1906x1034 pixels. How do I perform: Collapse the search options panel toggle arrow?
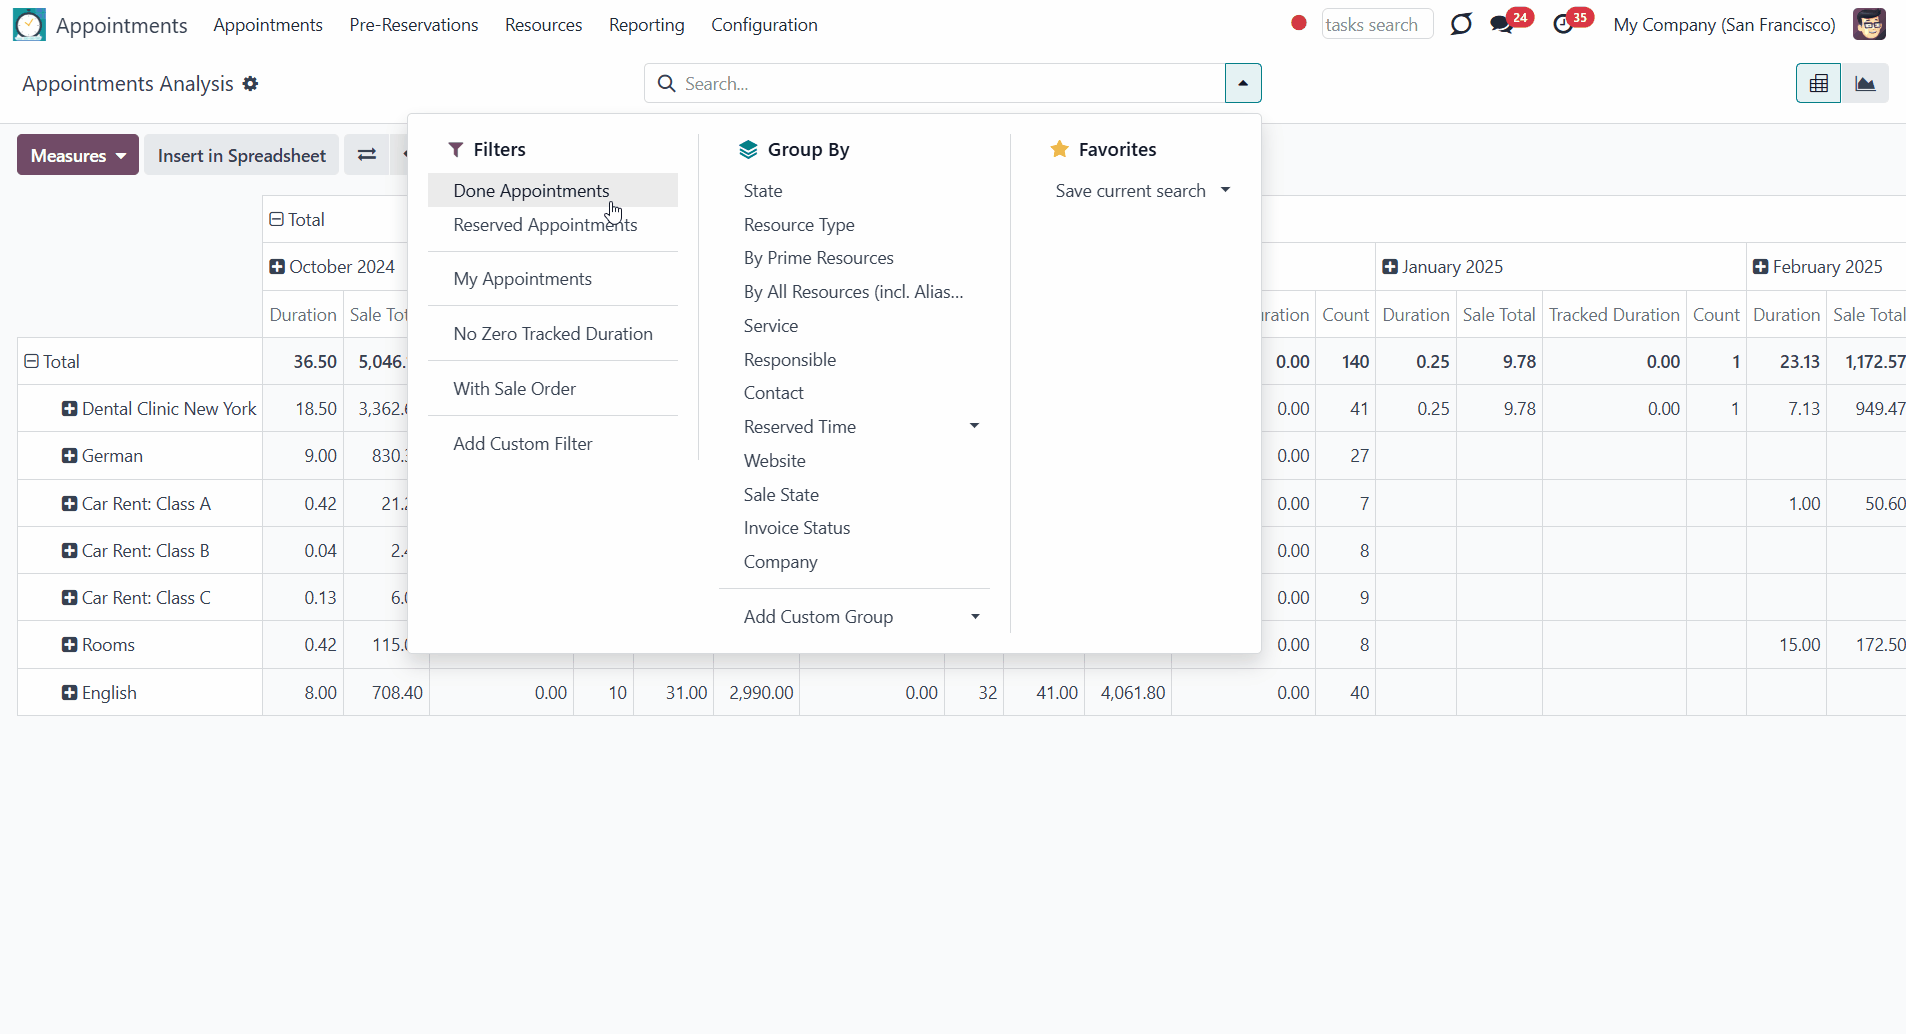(1243, 83)
